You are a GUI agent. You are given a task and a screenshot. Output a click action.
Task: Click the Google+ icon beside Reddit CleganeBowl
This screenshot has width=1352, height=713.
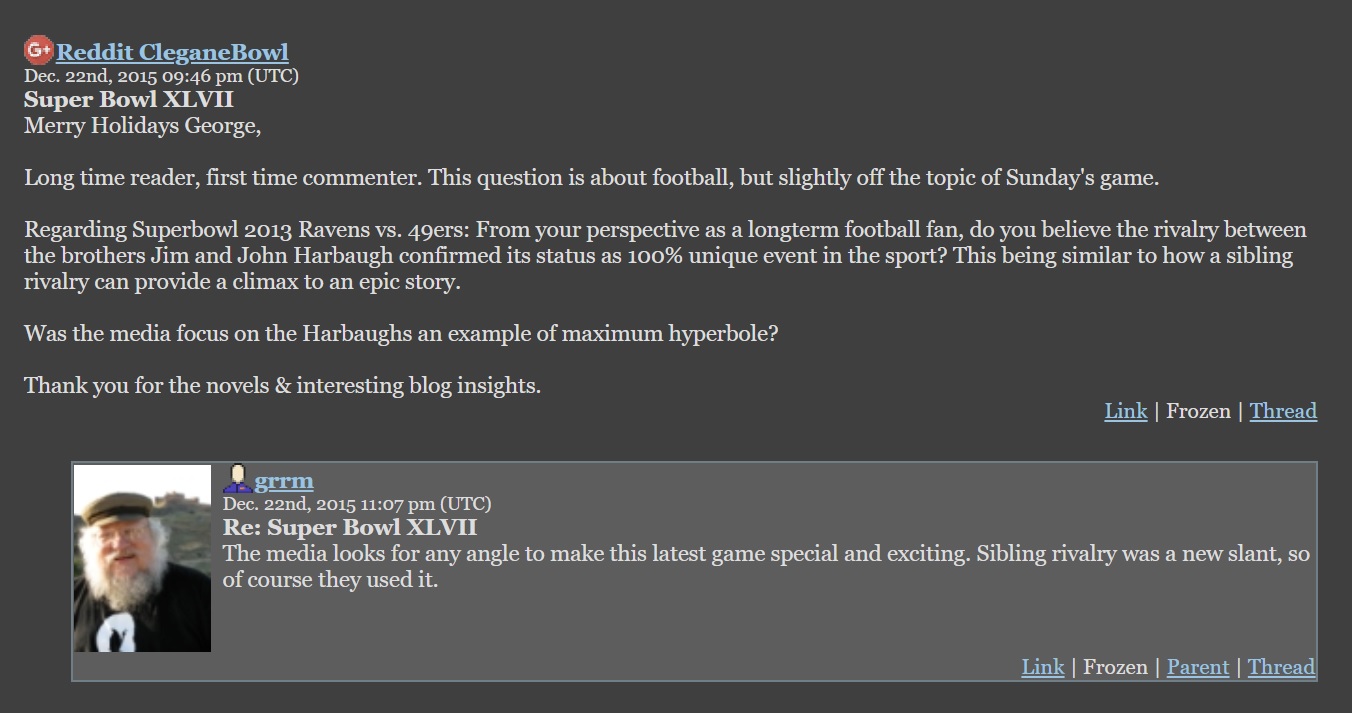[x=39, y=50]
